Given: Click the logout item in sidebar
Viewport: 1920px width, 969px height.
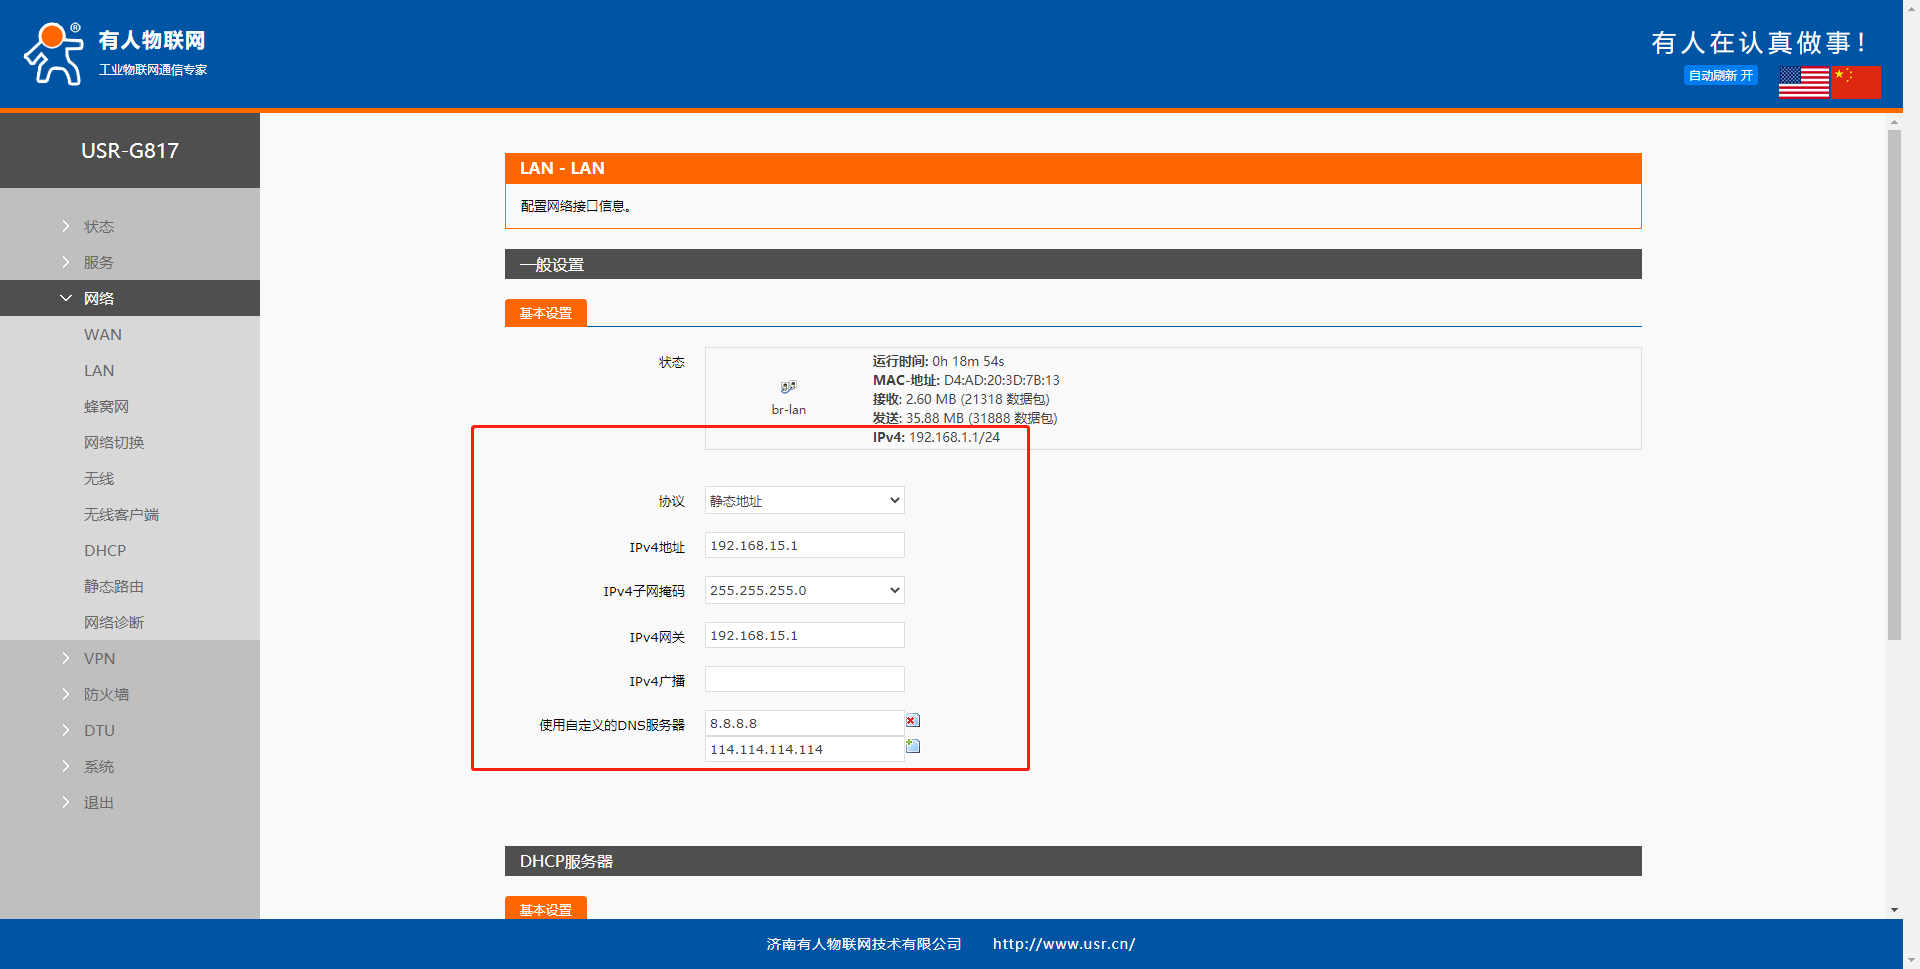Looking at the screenshot, I should tap(98, 803).
